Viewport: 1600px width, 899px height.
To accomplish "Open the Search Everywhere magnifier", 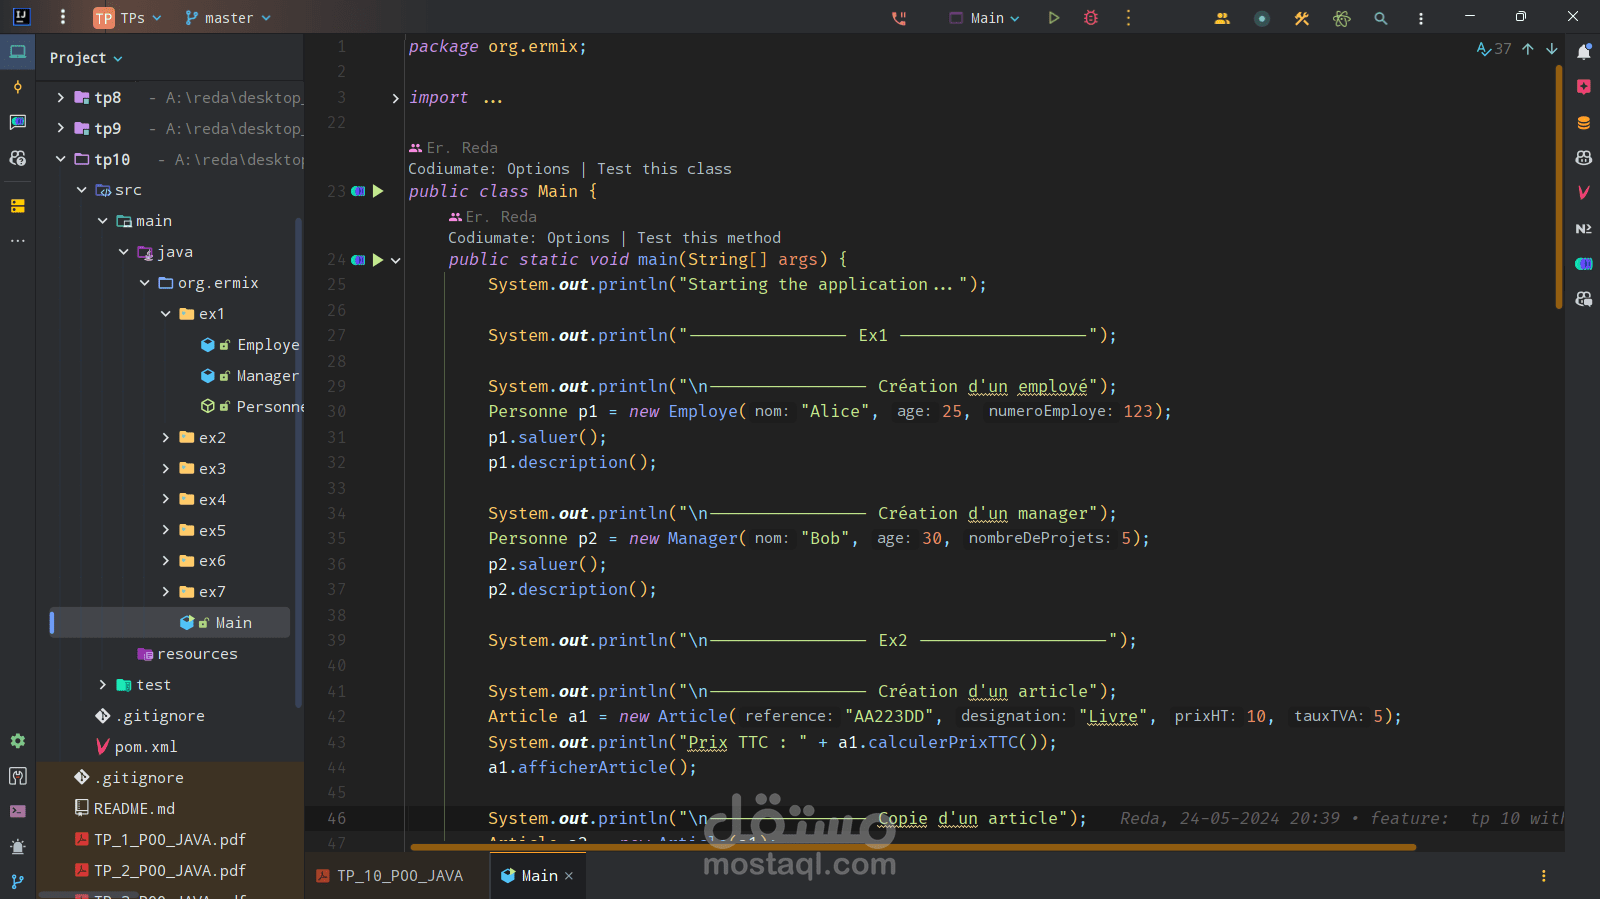I will click(1380, 18).
